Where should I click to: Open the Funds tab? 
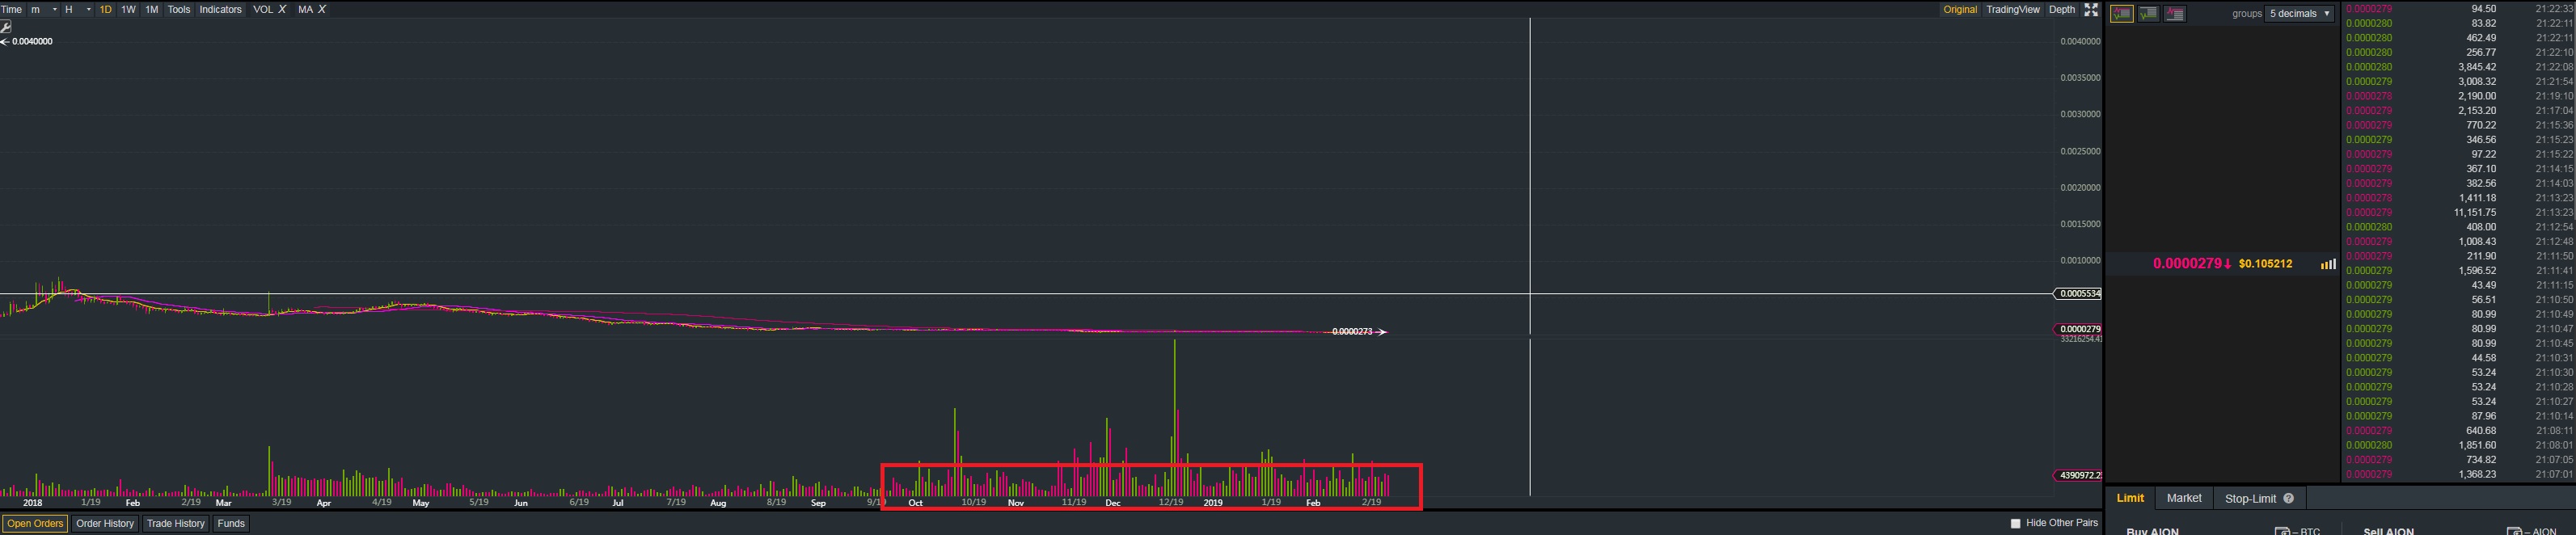click(x=231, y=523)
